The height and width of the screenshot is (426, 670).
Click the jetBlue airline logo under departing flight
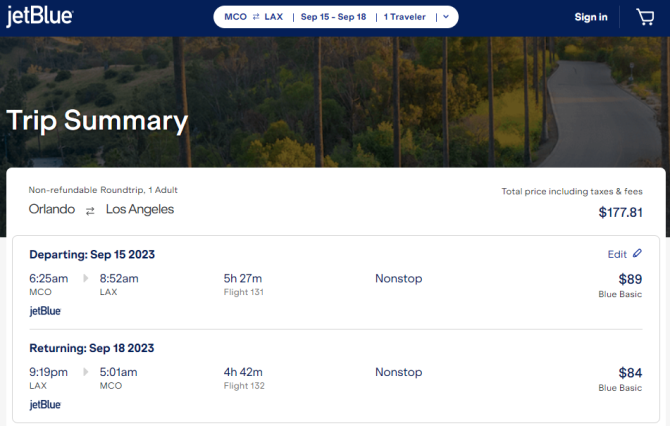(x=45, y=311)
